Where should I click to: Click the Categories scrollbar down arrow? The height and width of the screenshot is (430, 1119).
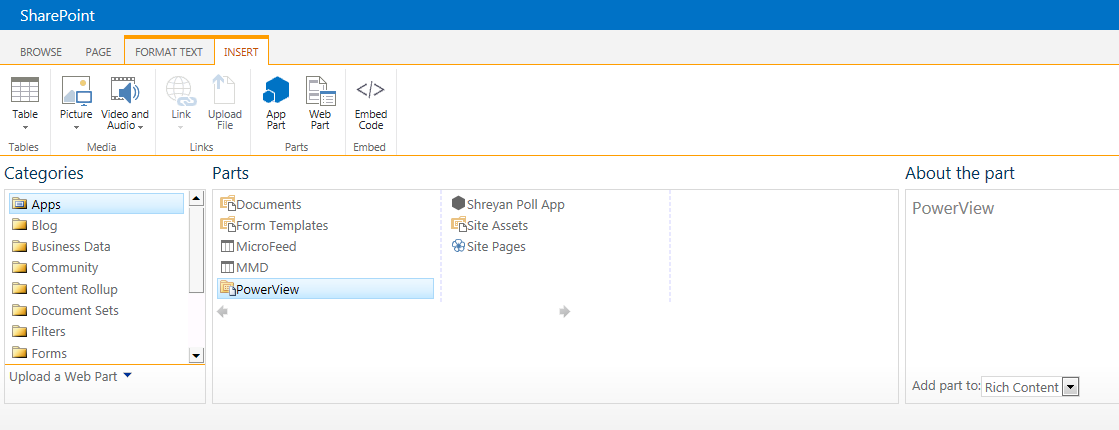196,355
